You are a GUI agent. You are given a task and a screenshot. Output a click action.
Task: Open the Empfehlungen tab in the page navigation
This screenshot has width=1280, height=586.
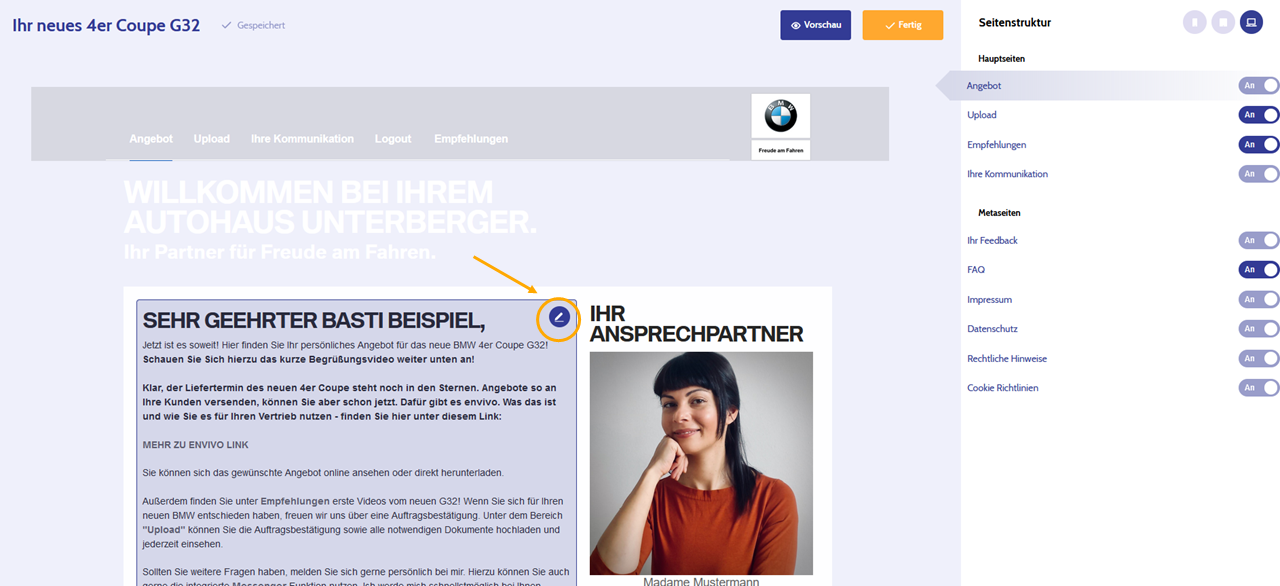click(x=471, y=139)
